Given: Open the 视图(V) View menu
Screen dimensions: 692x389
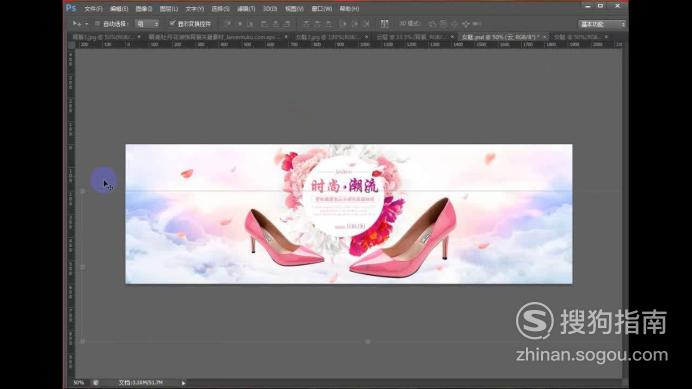Looking at the screenshot, I should coord(294,8).
